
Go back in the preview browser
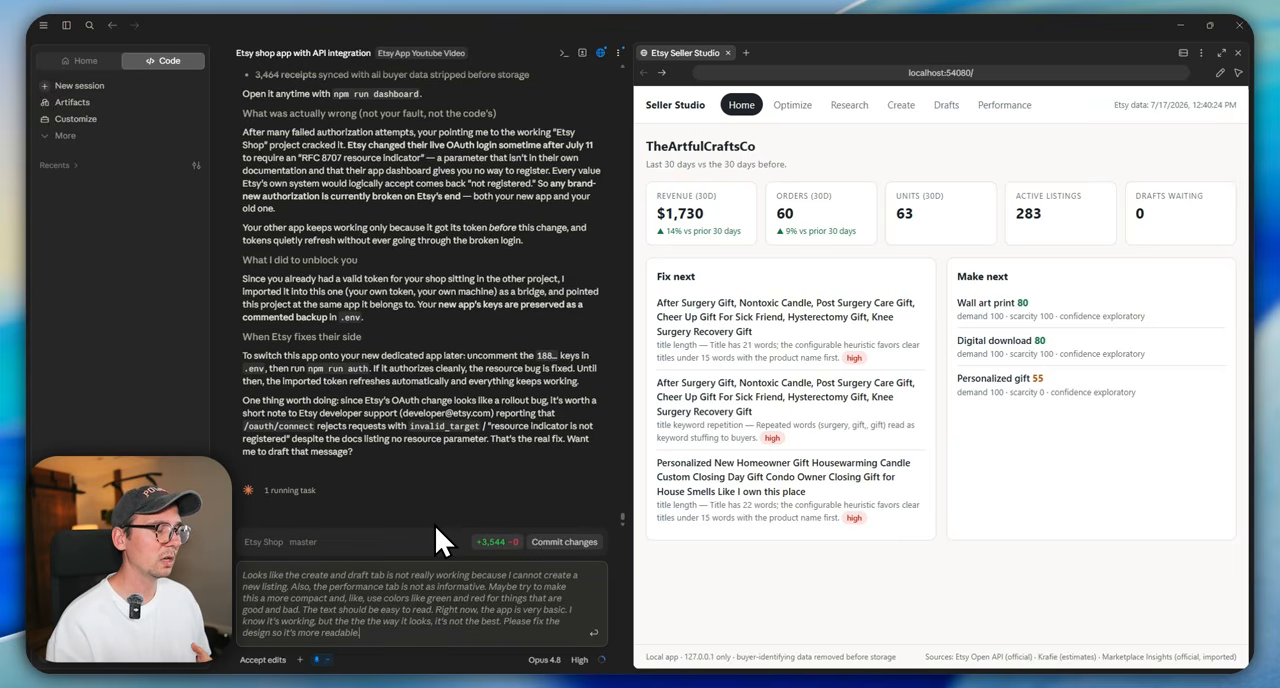(x=643, y=73)
